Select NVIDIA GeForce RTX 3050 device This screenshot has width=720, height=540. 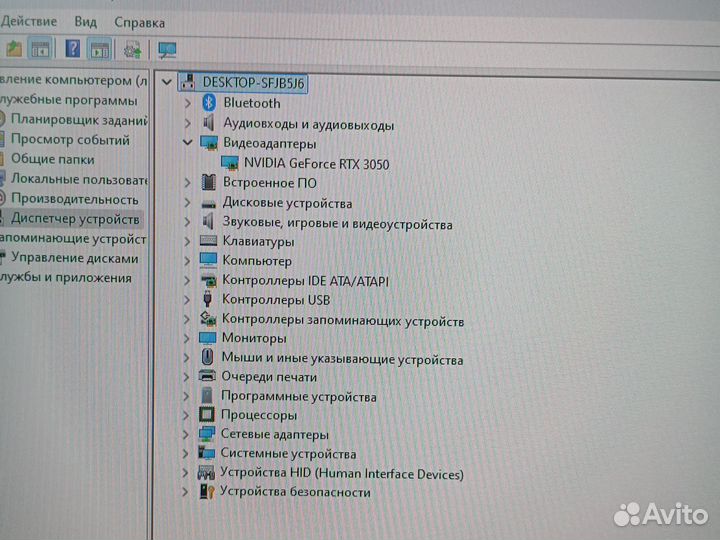[x=316, y=164]
